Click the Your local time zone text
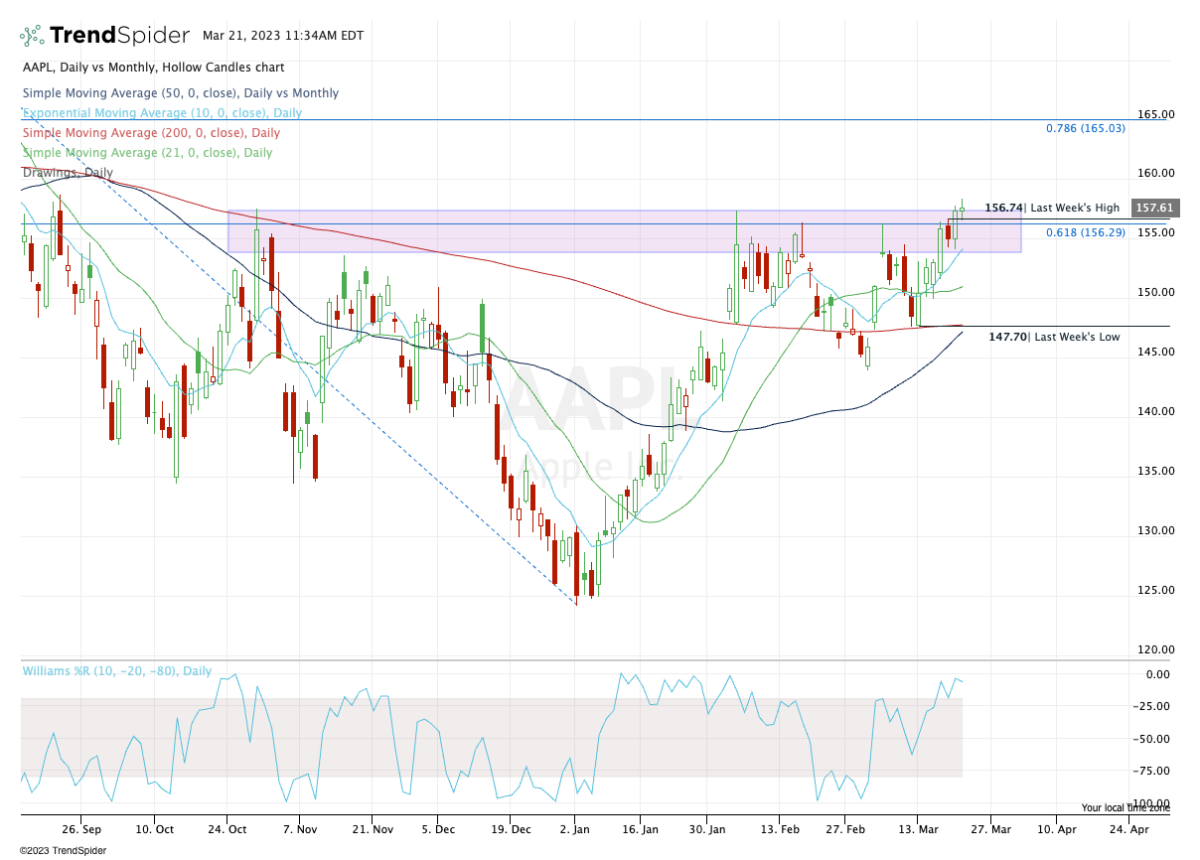The width and height of the screenshot is (1200, 860). click(x=1125, y=807)
